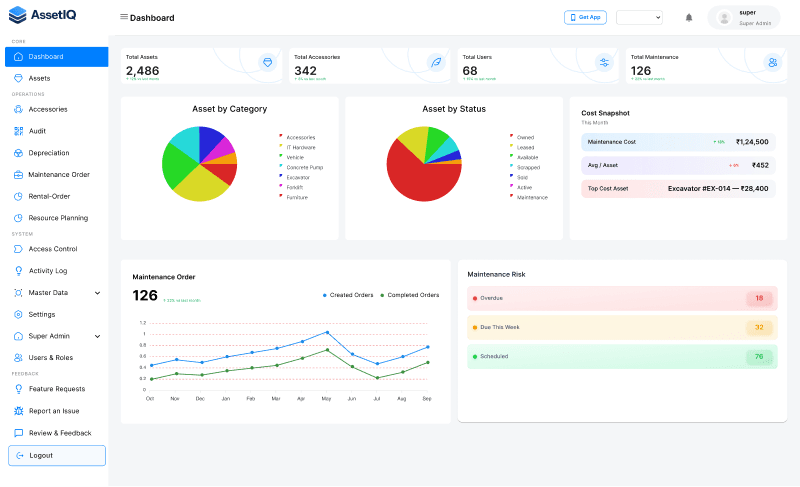Open Activity Log page label
The image size is (800, 487).
[48, 271]
